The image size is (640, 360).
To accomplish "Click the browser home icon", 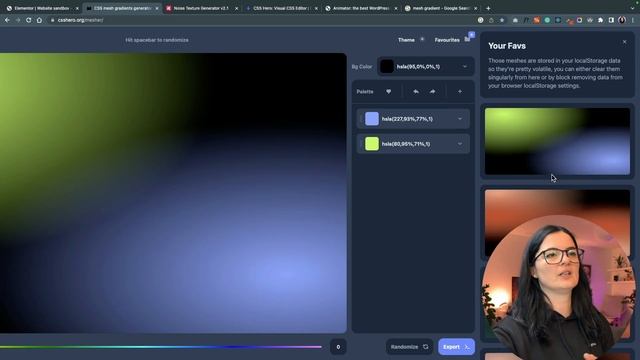I will click(39, 20).
